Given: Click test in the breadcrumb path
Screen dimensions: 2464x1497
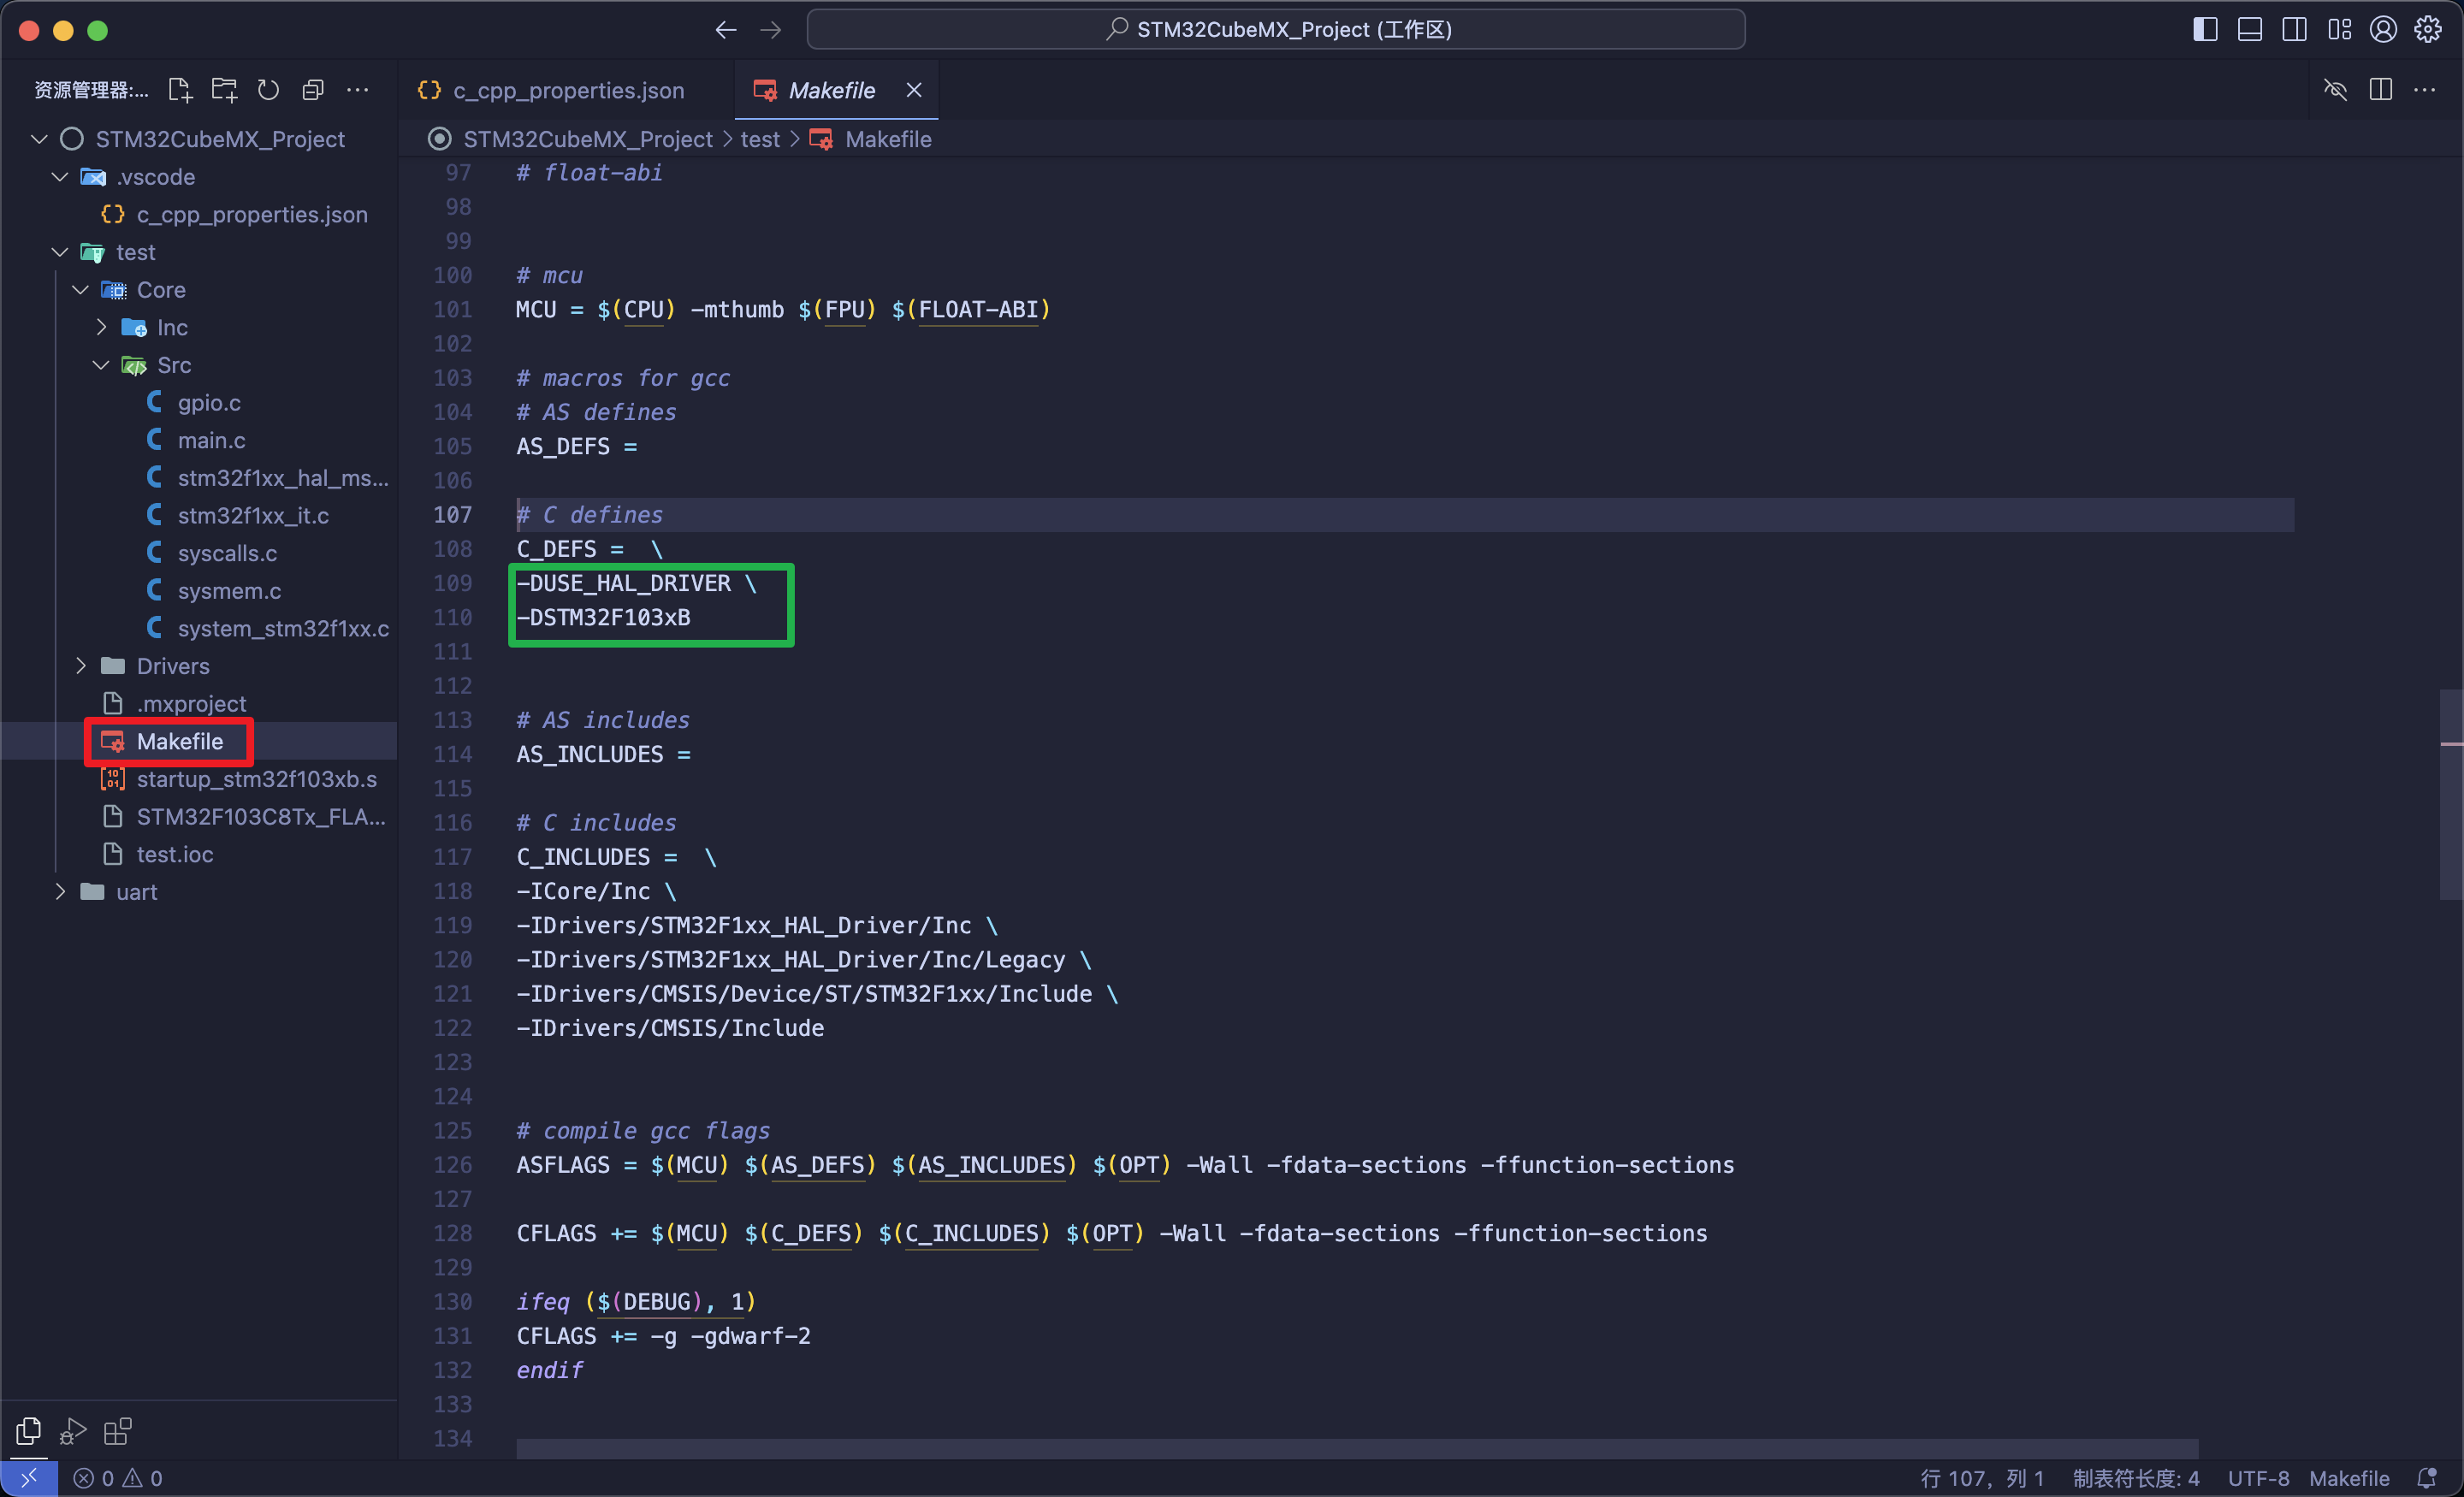Looking at the screenshot, I should pos(761,139).
